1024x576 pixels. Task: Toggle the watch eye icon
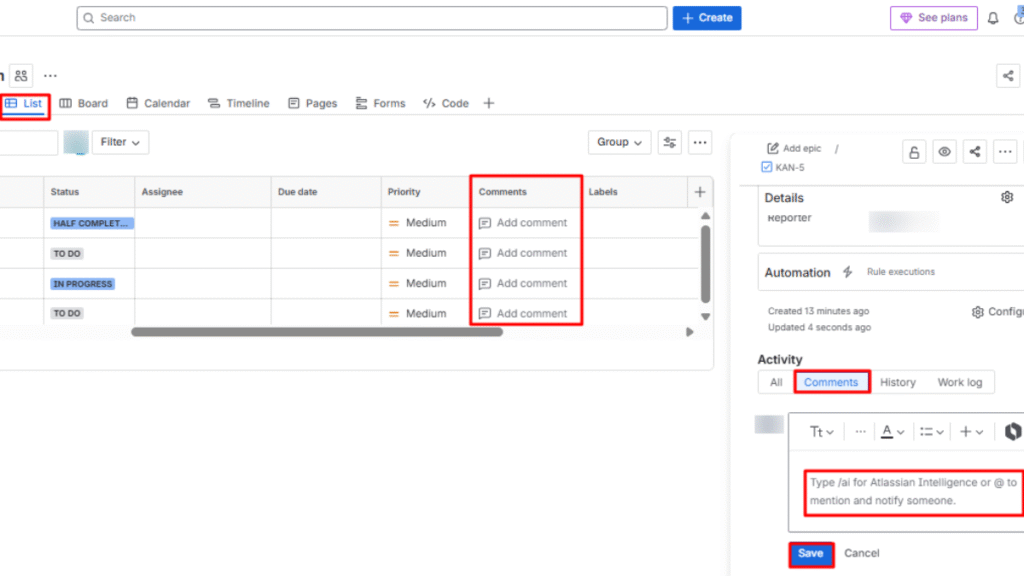944,152
